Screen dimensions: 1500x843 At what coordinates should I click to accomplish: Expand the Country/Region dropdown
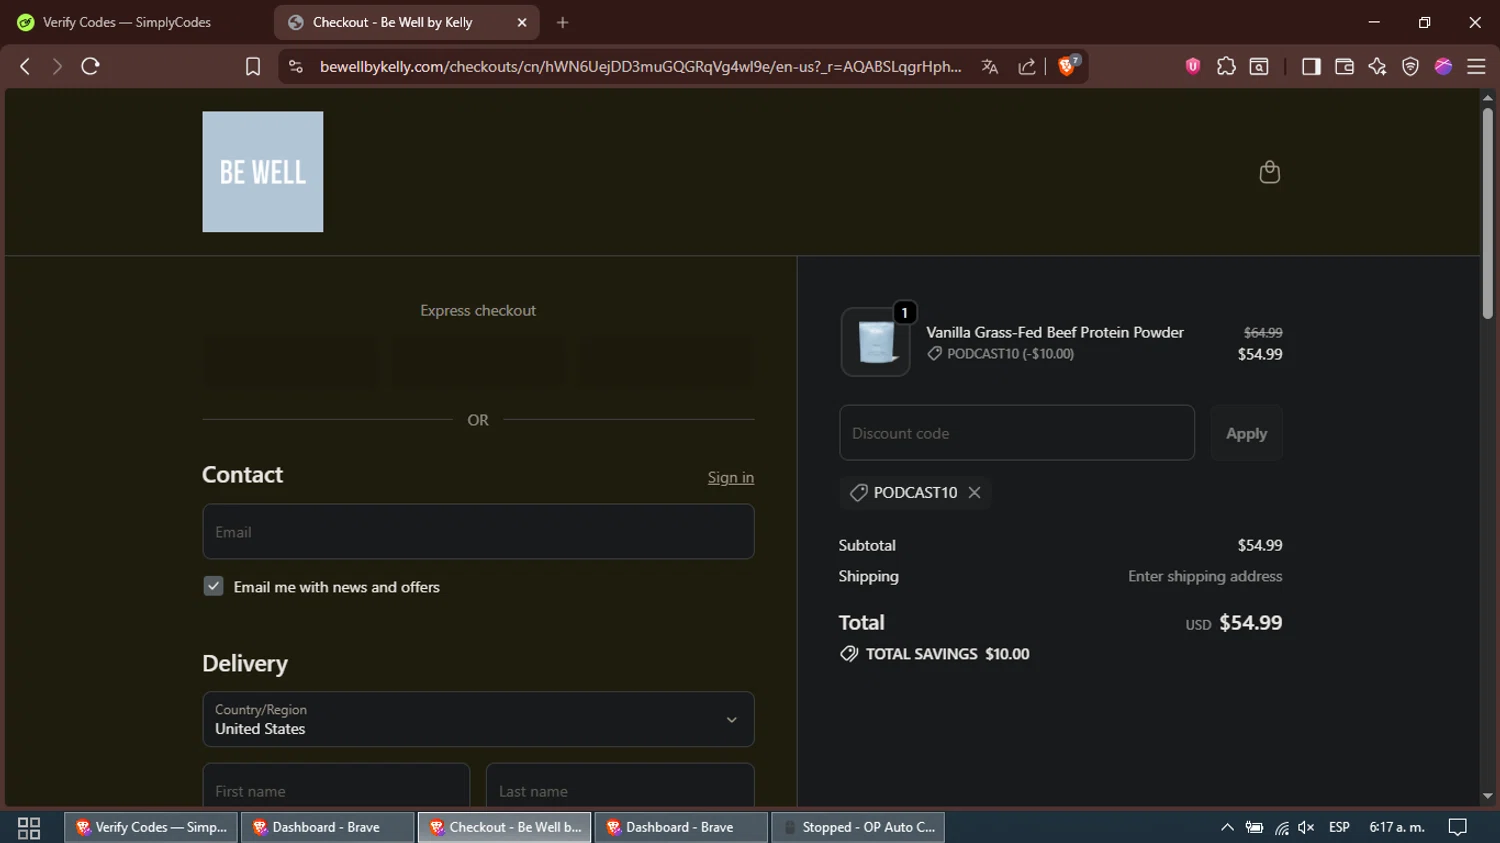478,719
